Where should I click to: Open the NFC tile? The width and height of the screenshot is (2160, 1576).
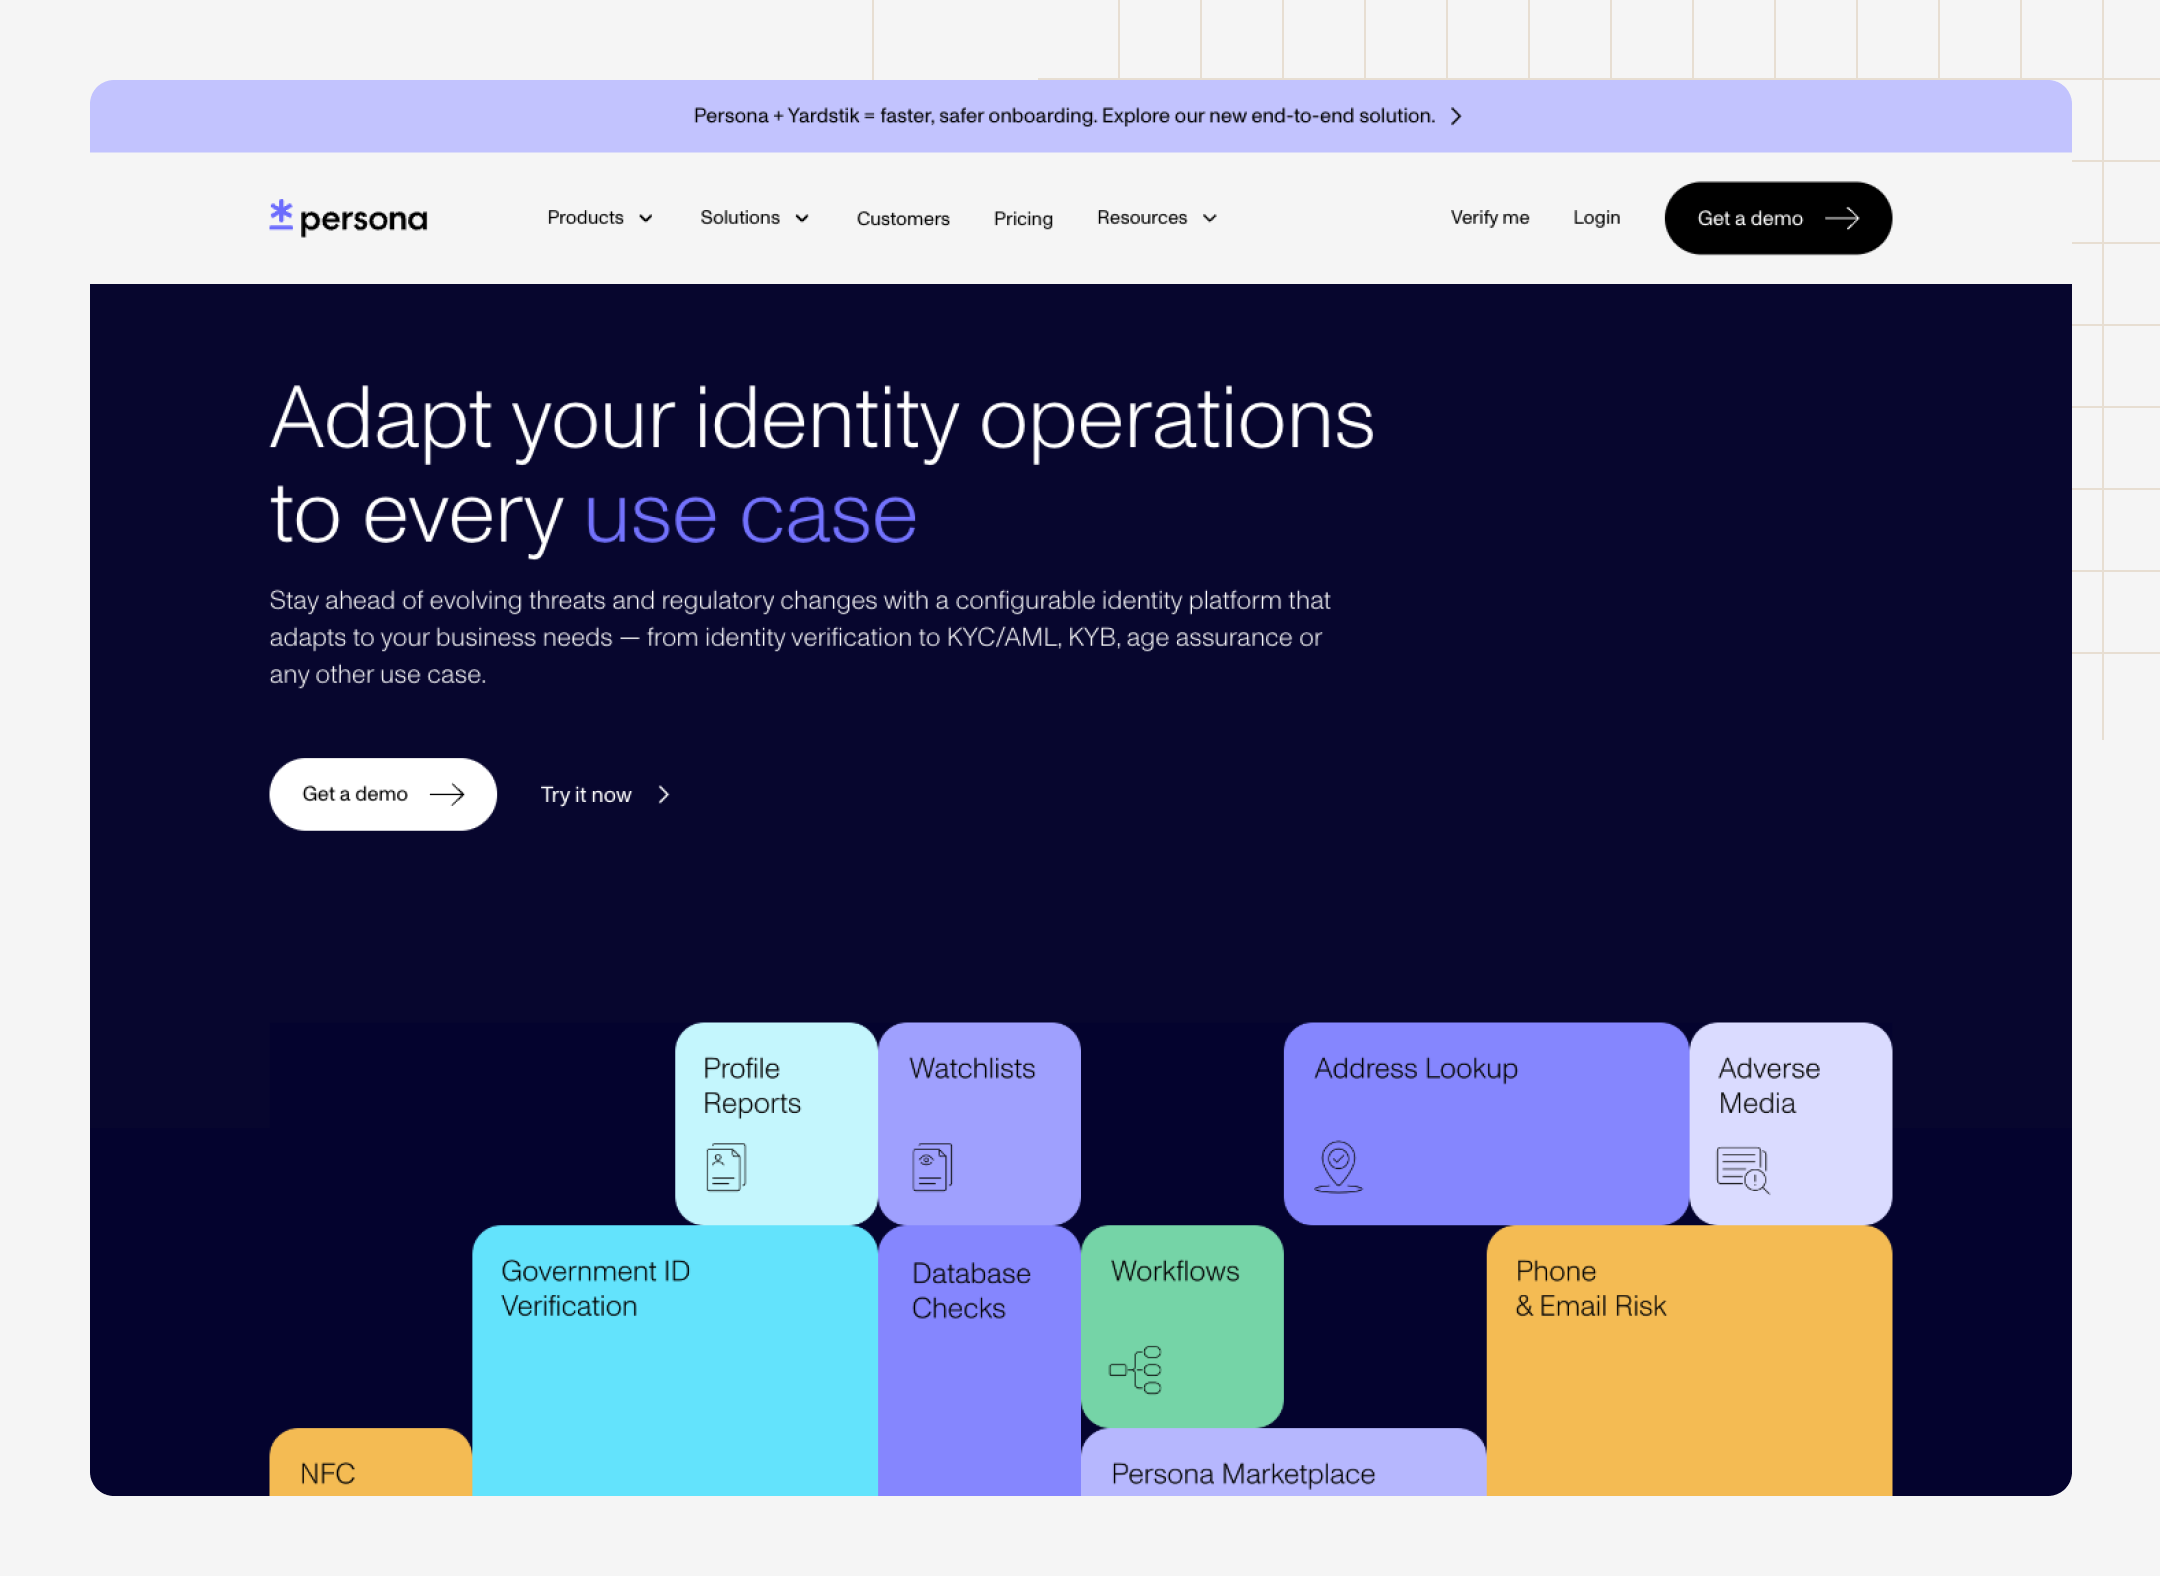pos(371,1462)
